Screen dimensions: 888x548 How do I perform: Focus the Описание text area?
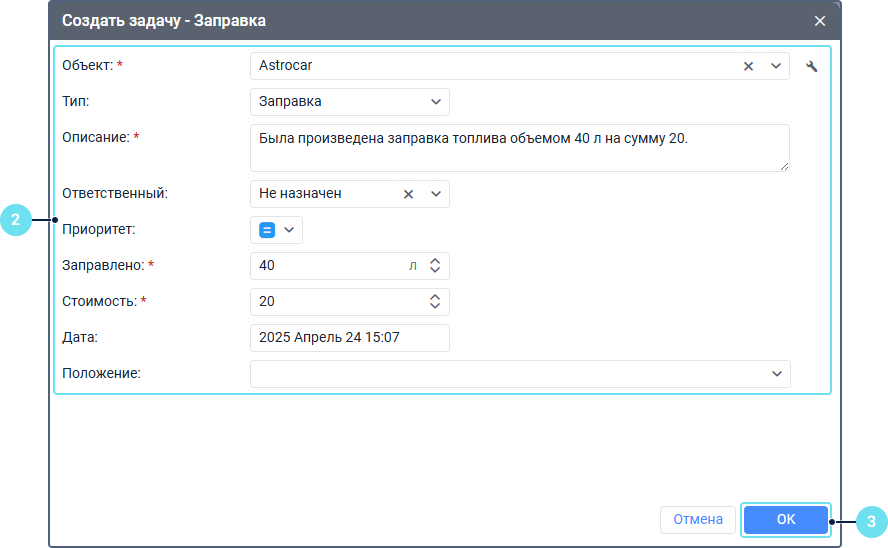(x=520, y=148)
